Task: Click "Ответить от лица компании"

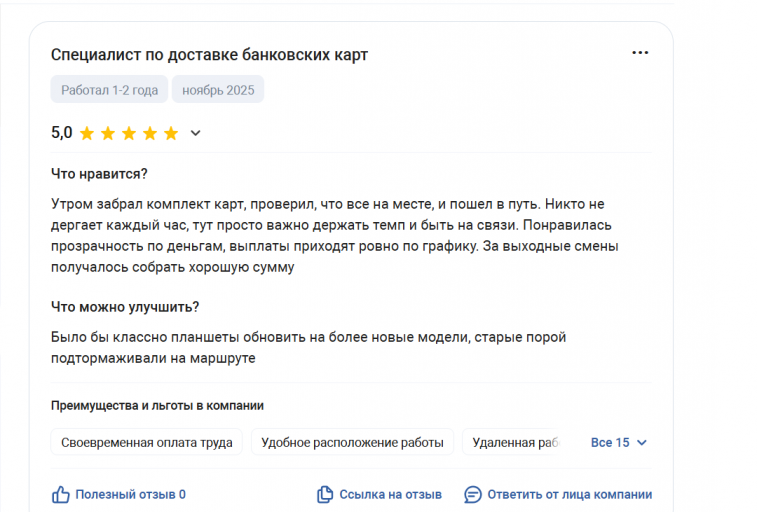Action: tap(569, 494)
